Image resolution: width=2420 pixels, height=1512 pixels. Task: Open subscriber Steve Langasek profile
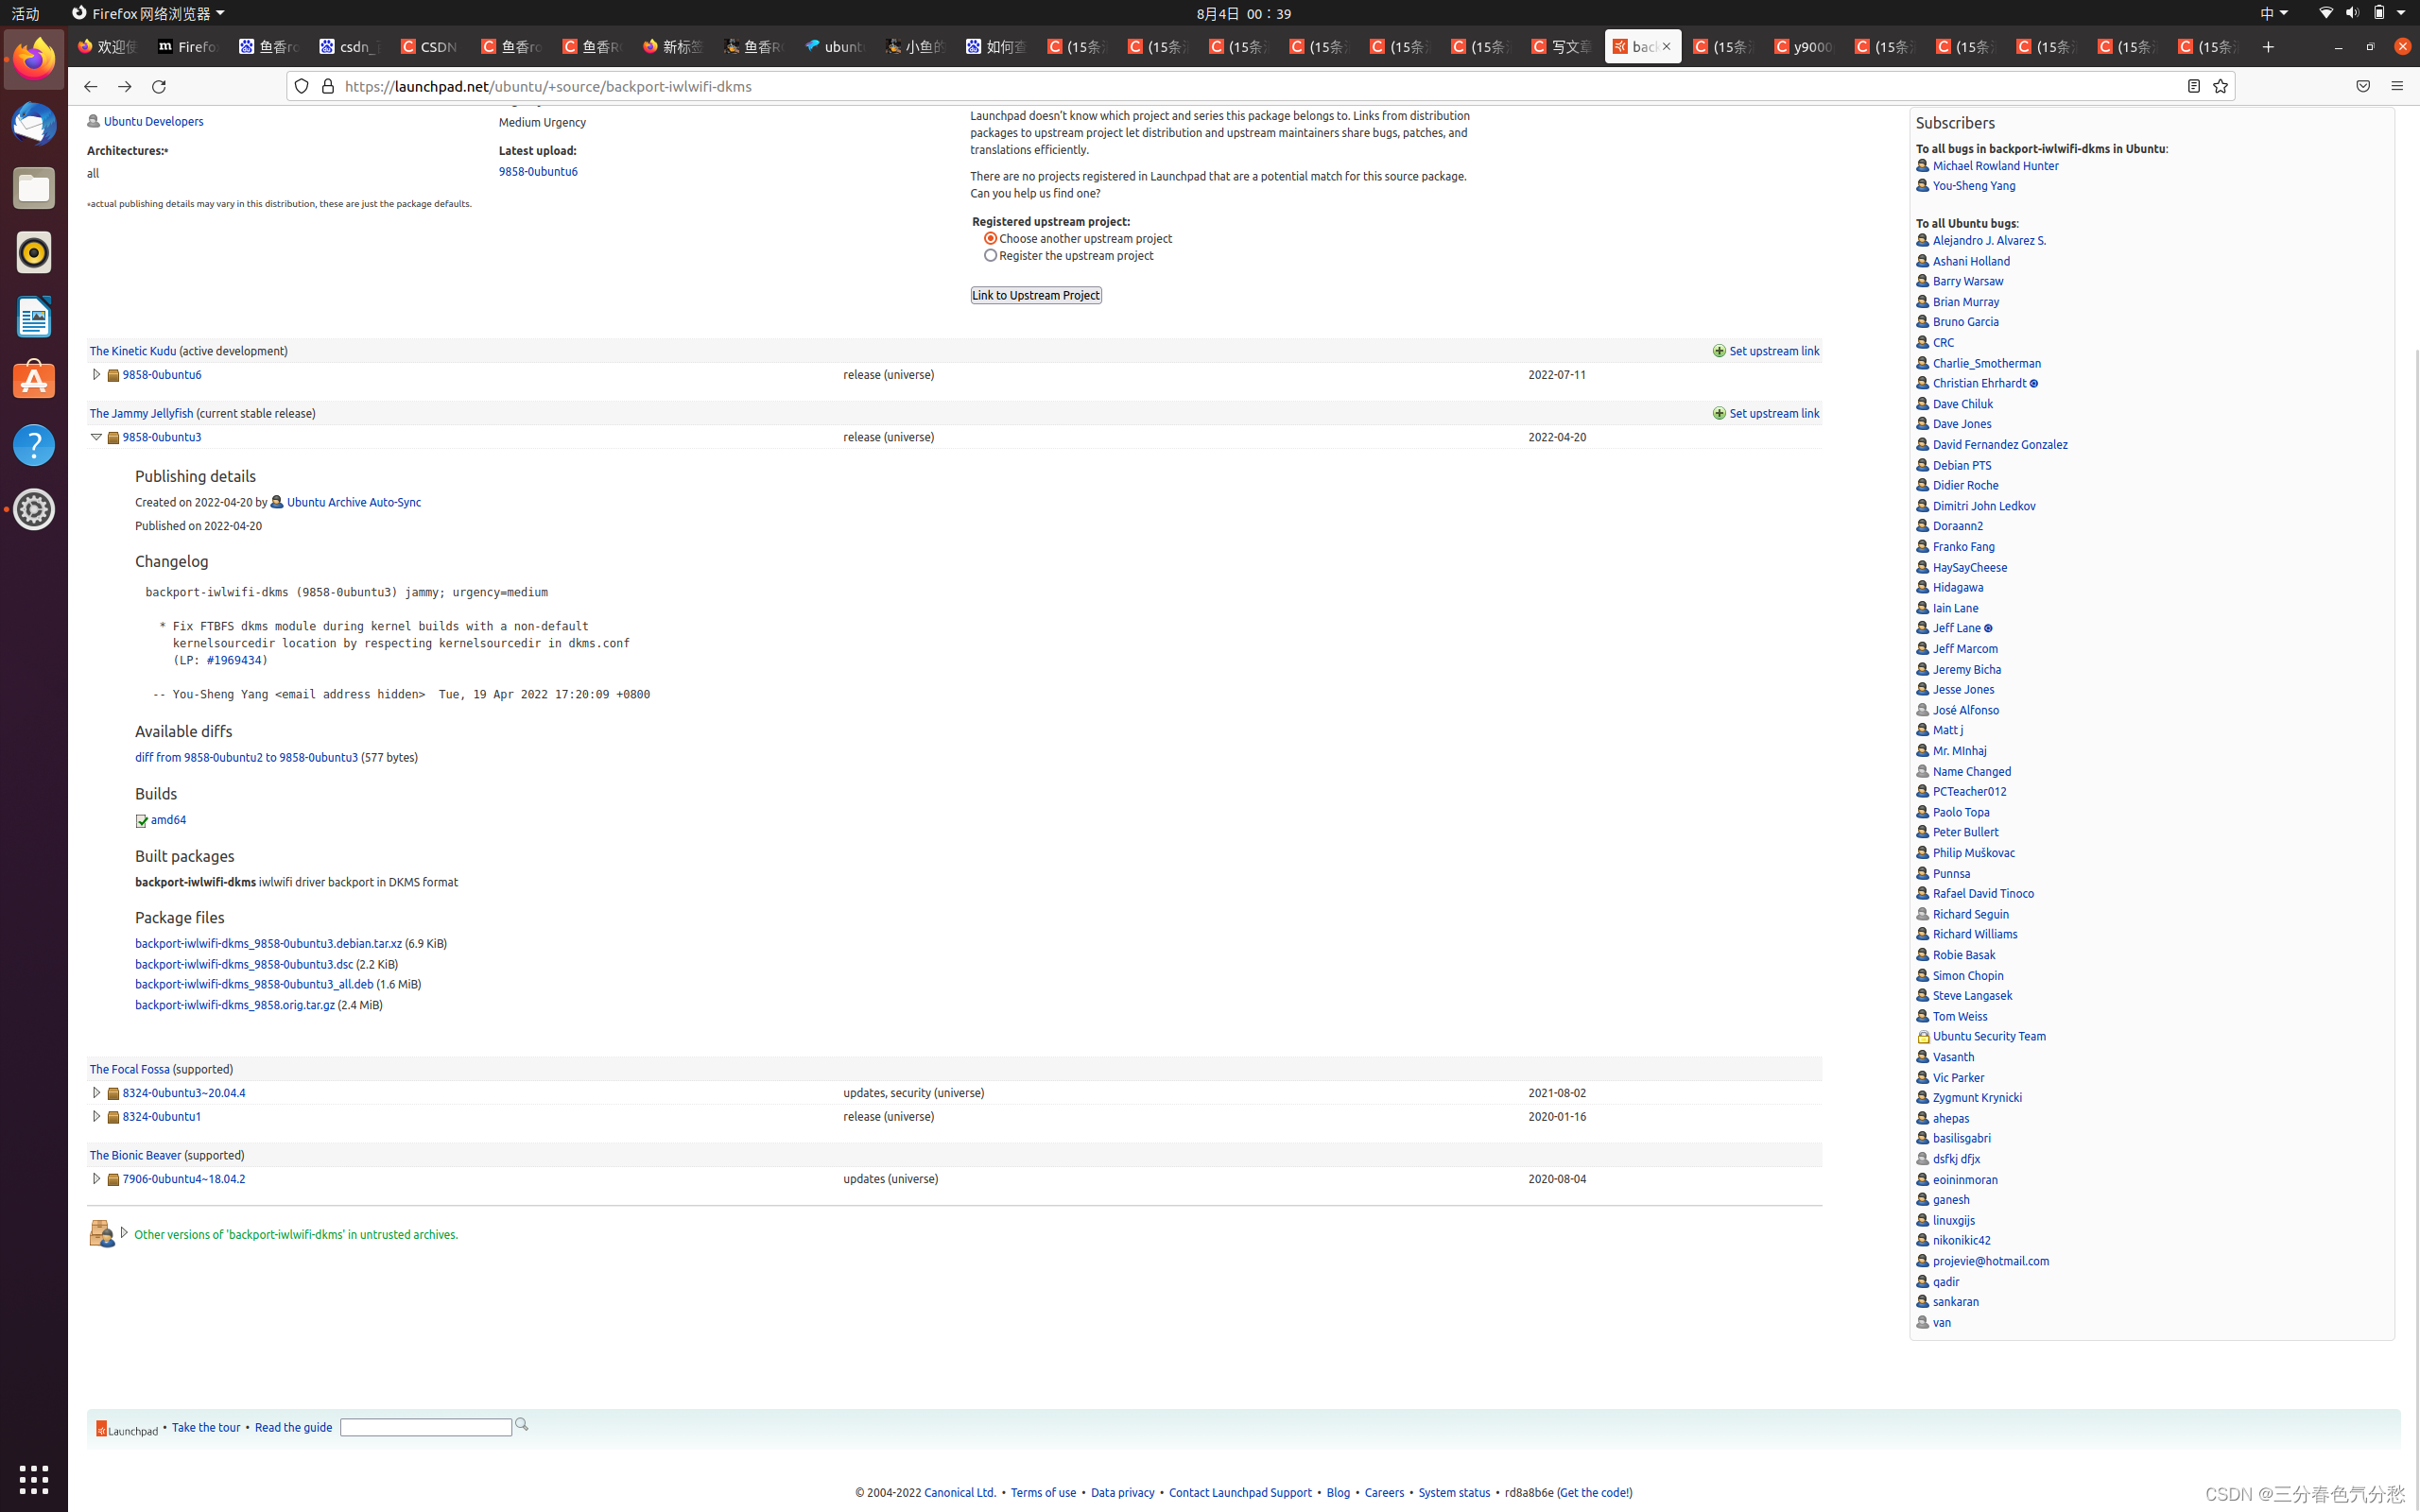tap(1972, 995)
